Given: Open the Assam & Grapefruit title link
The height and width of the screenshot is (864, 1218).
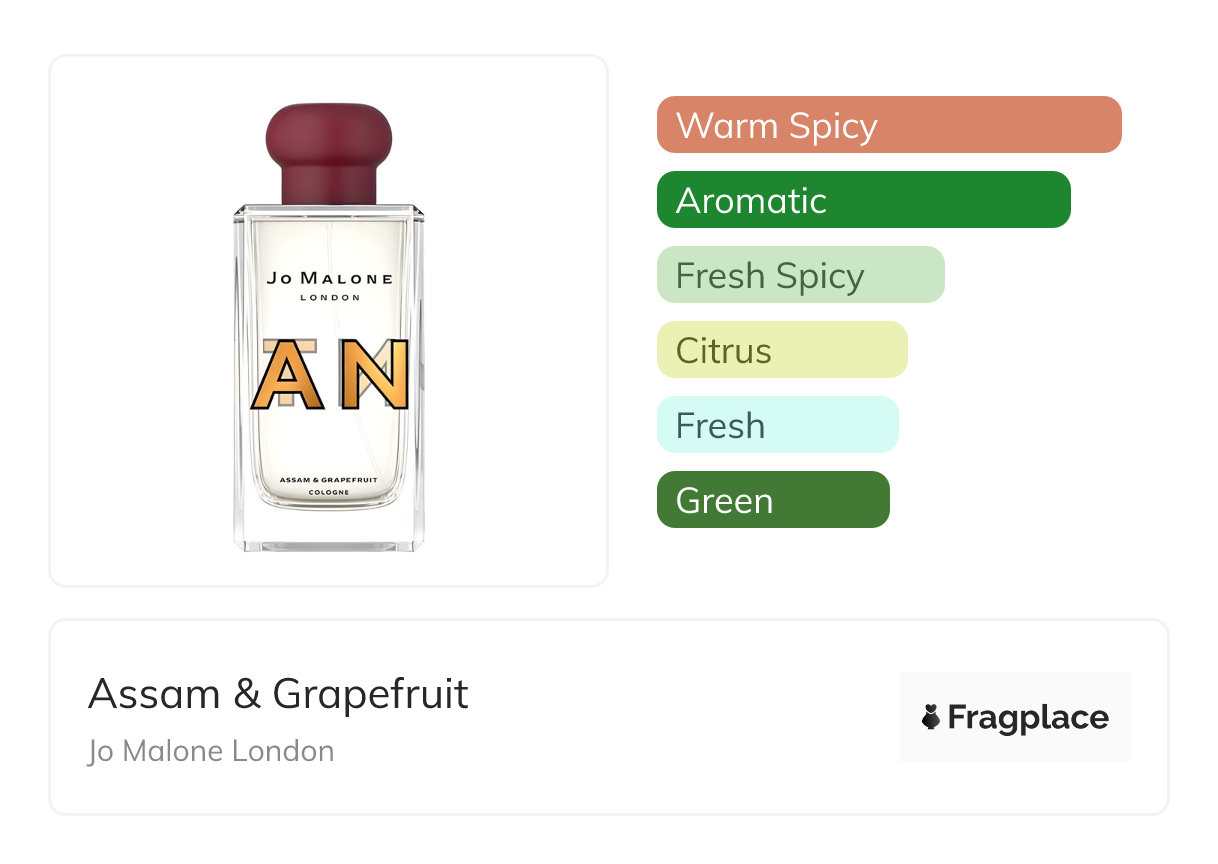Looking at the screenshot, I should pos(278,693).
